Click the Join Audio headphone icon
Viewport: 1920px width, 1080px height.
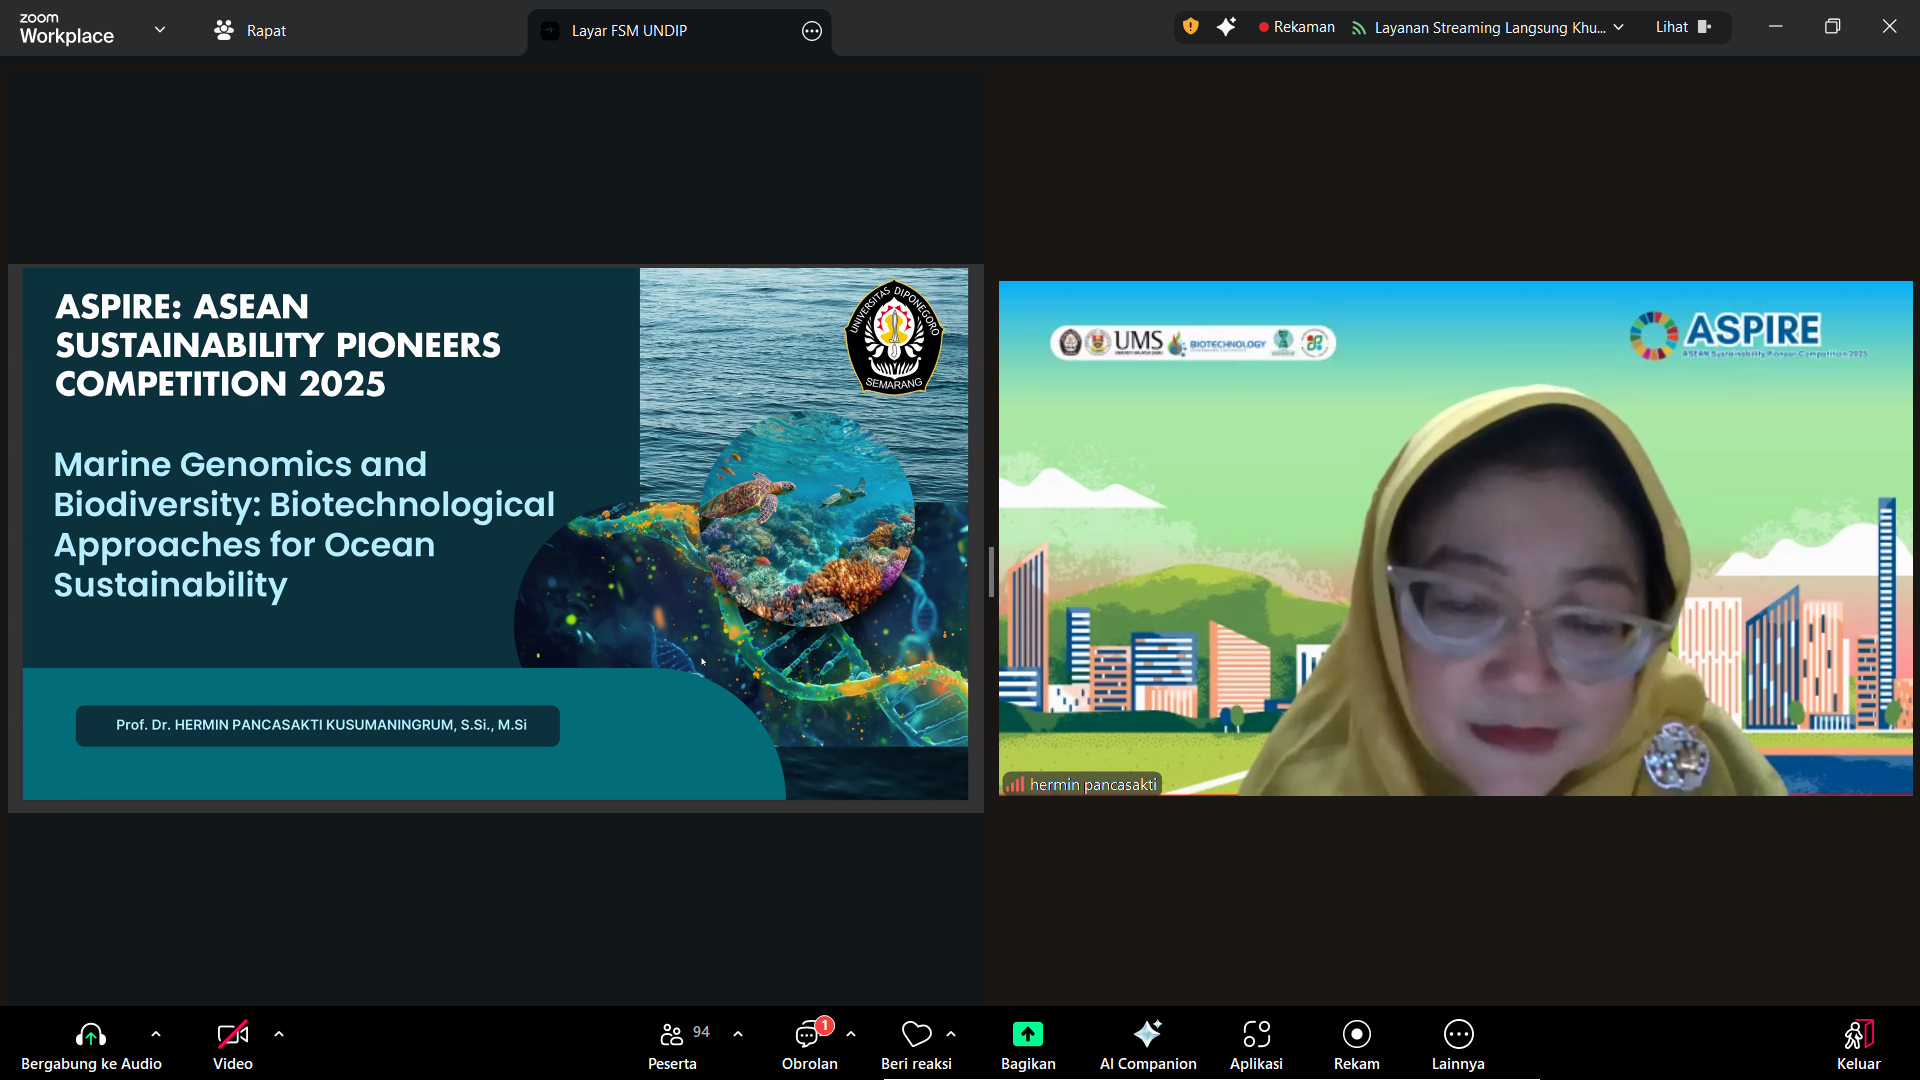coord(90,1034)
